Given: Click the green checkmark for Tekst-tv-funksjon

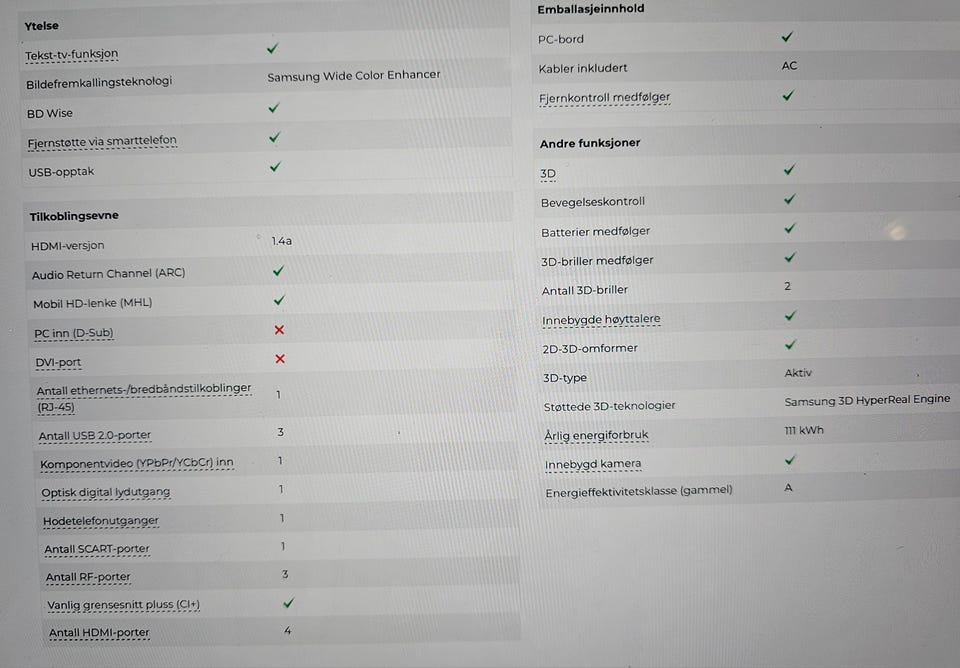Looking at the screenshot, I should [272, 48].
